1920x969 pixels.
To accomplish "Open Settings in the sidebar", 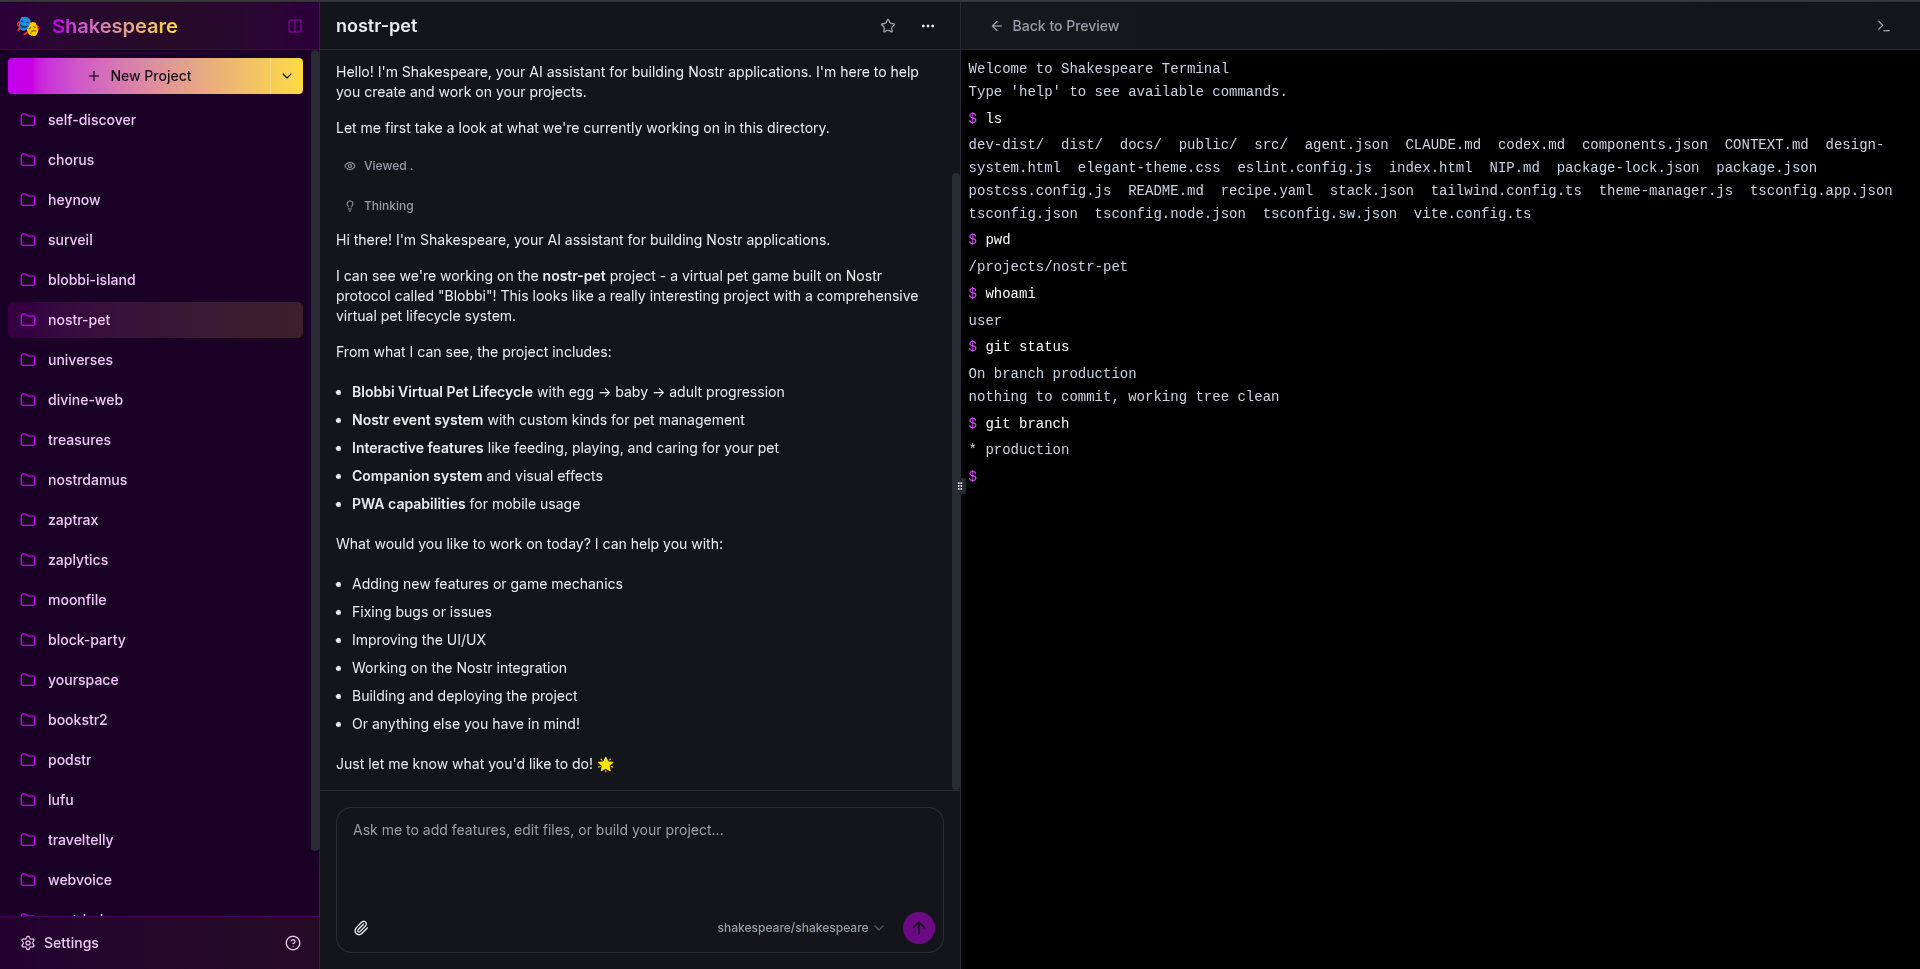I will click(70, 943).
